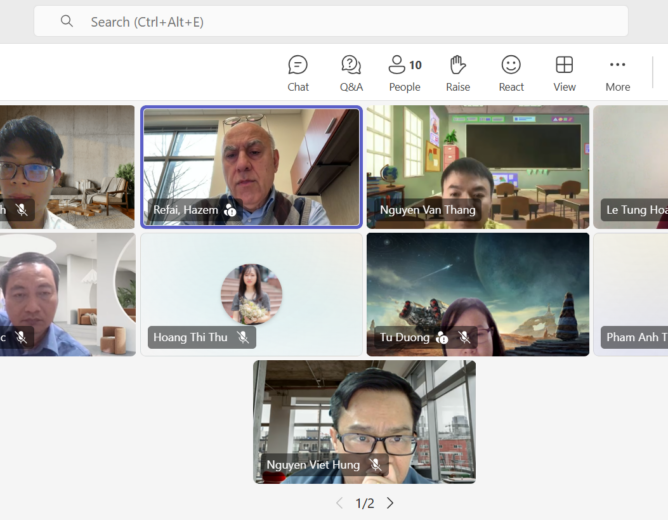This screenshot has height=520, width=668.
Task: Go to the previous participants page
Action: pos(340,503)
